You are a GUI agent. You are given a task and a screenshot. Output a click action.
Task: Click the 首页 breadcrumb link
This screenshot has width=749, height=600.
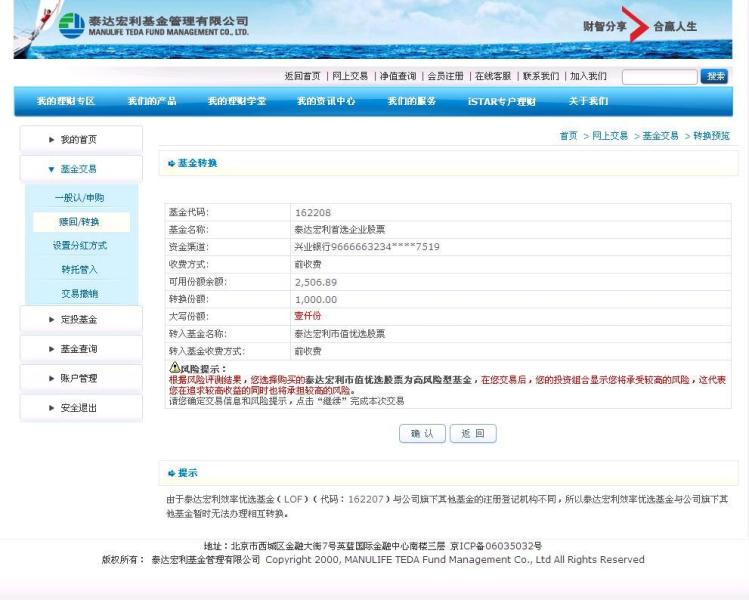tap(568, 136)
